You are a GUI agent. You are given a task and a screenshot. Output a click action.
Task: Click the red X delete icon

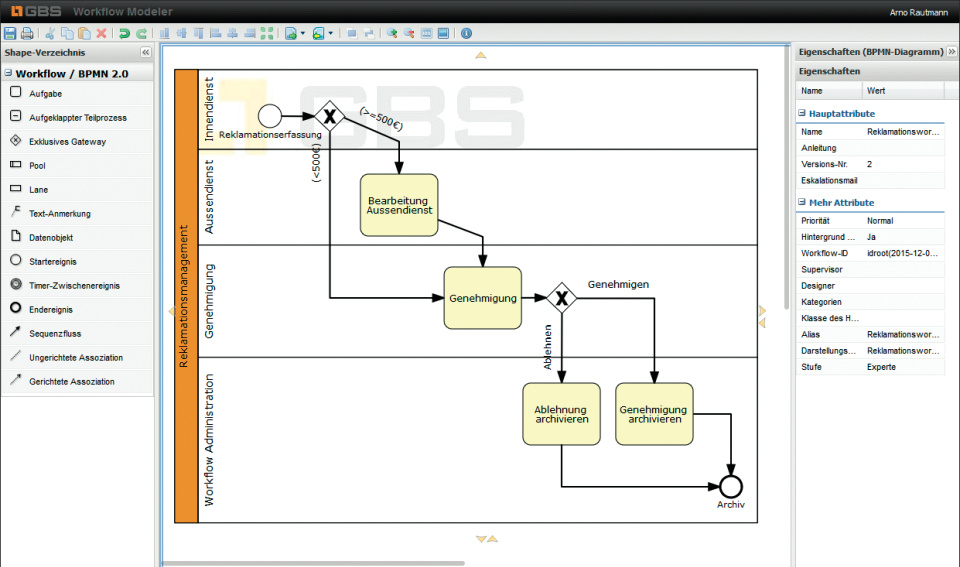click(101, 33)
